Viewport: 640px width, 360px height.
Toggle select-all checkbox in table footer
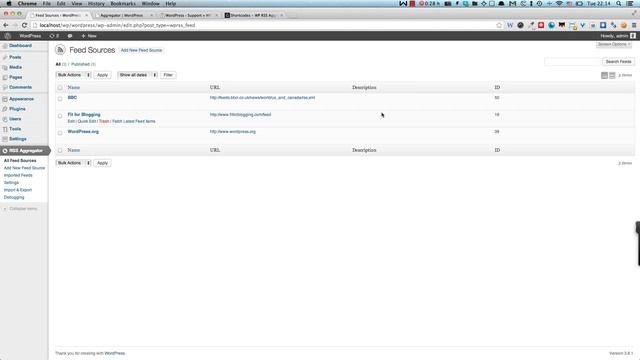coord(60,150)
